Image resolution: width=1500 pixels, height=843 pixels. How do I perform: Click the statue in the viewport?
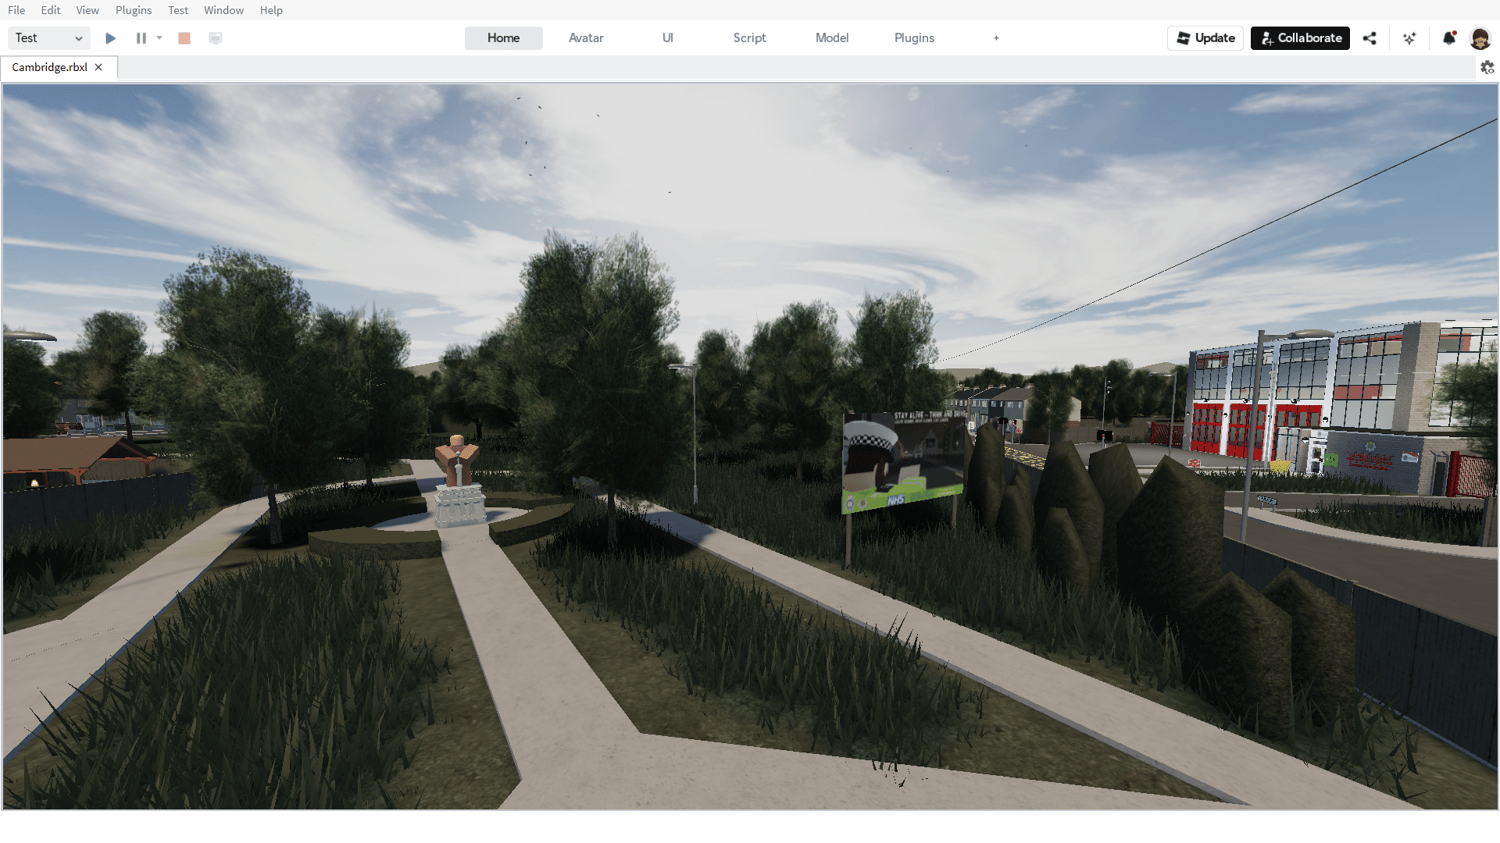tap(459, 480)
